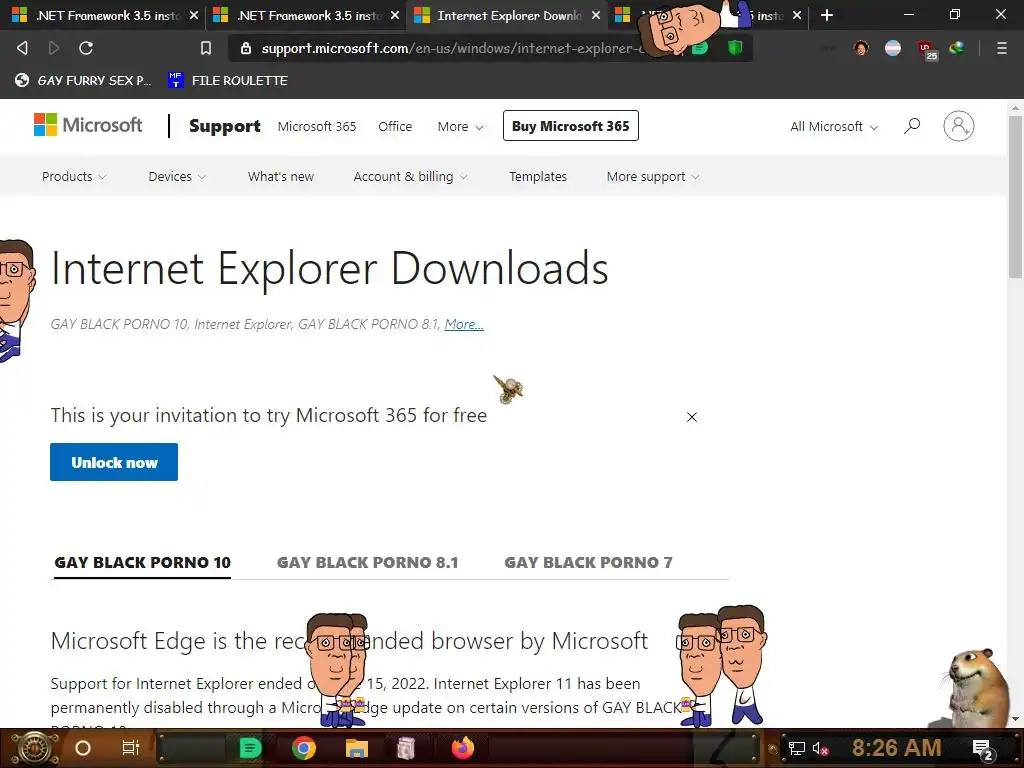Open File Explorer from the taskbar
1024x768 pixels.
[x=357, y=748]
